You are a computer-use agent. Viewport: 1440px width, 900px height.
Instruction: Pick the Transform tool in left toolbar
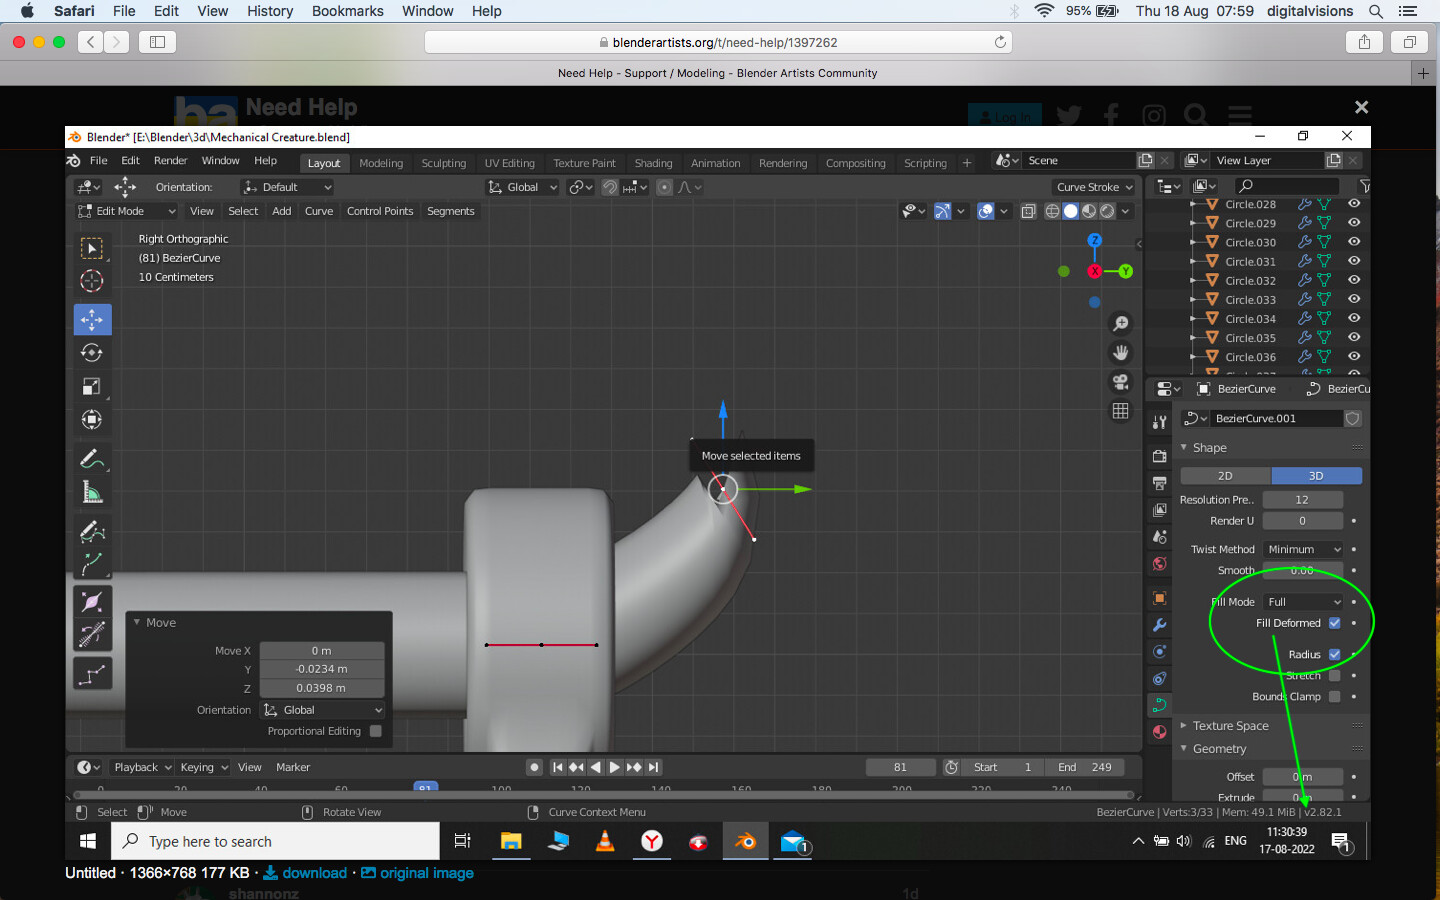92,420
